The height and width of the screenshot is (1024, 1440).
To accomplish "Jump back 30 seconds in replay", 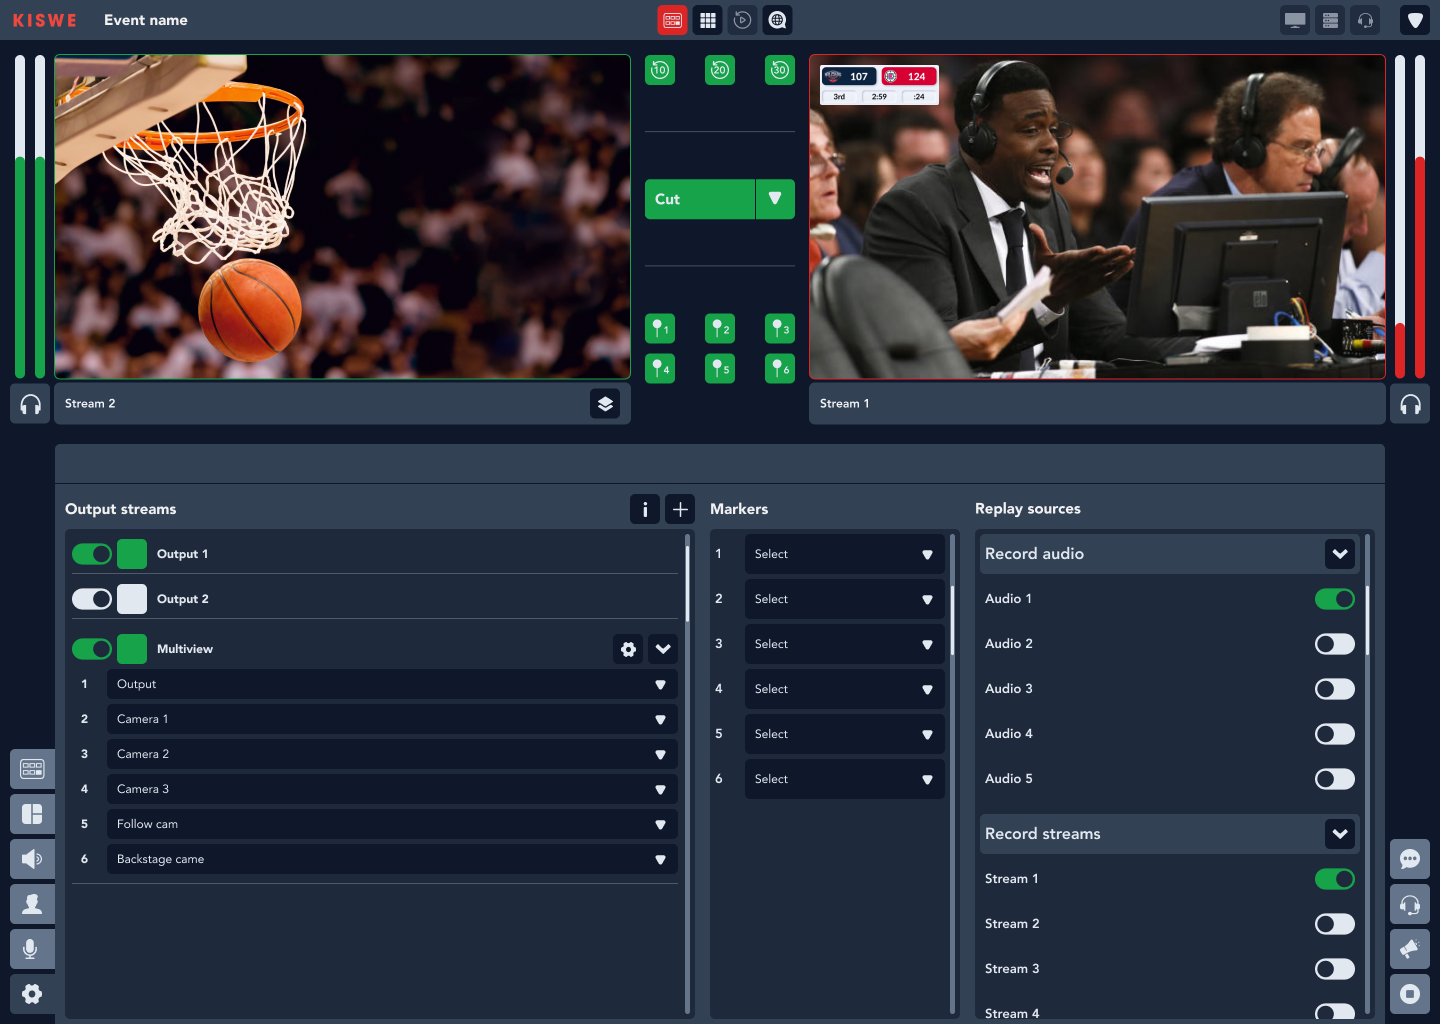I will (780, 70).
